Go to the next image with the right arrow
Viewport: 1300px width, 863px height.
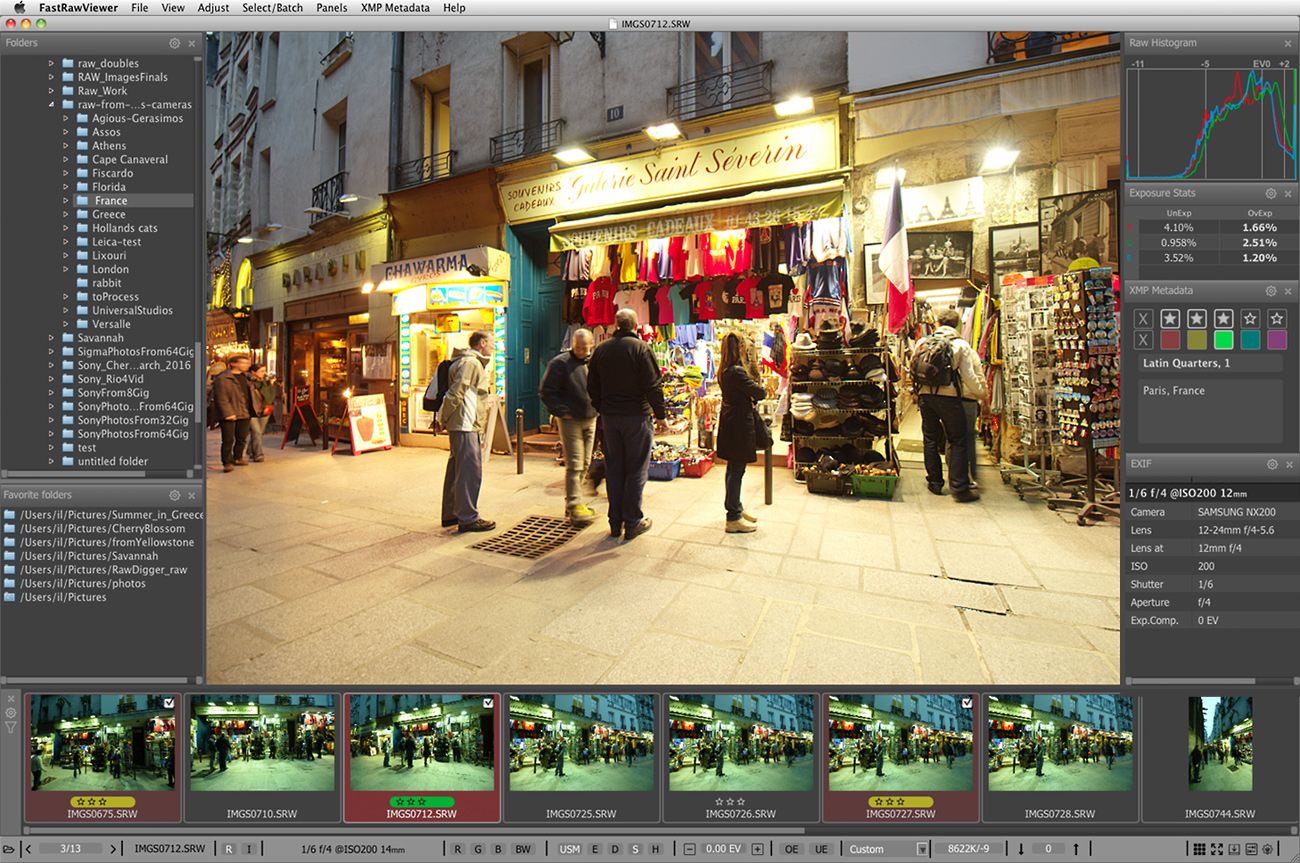[x=113, y=849]
